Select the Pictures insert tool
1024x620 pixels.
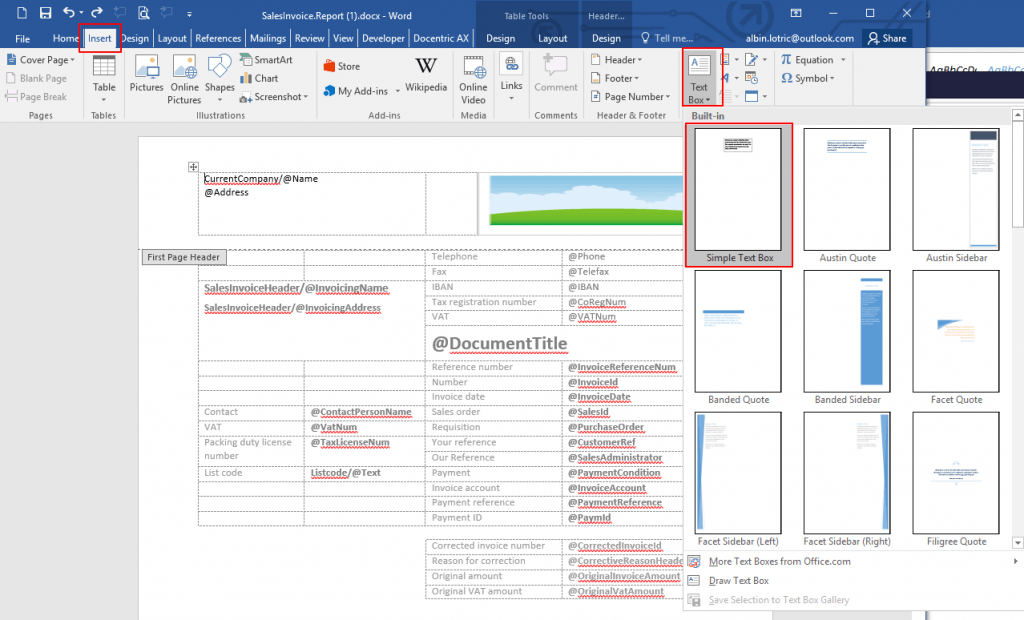coord(146,75)
